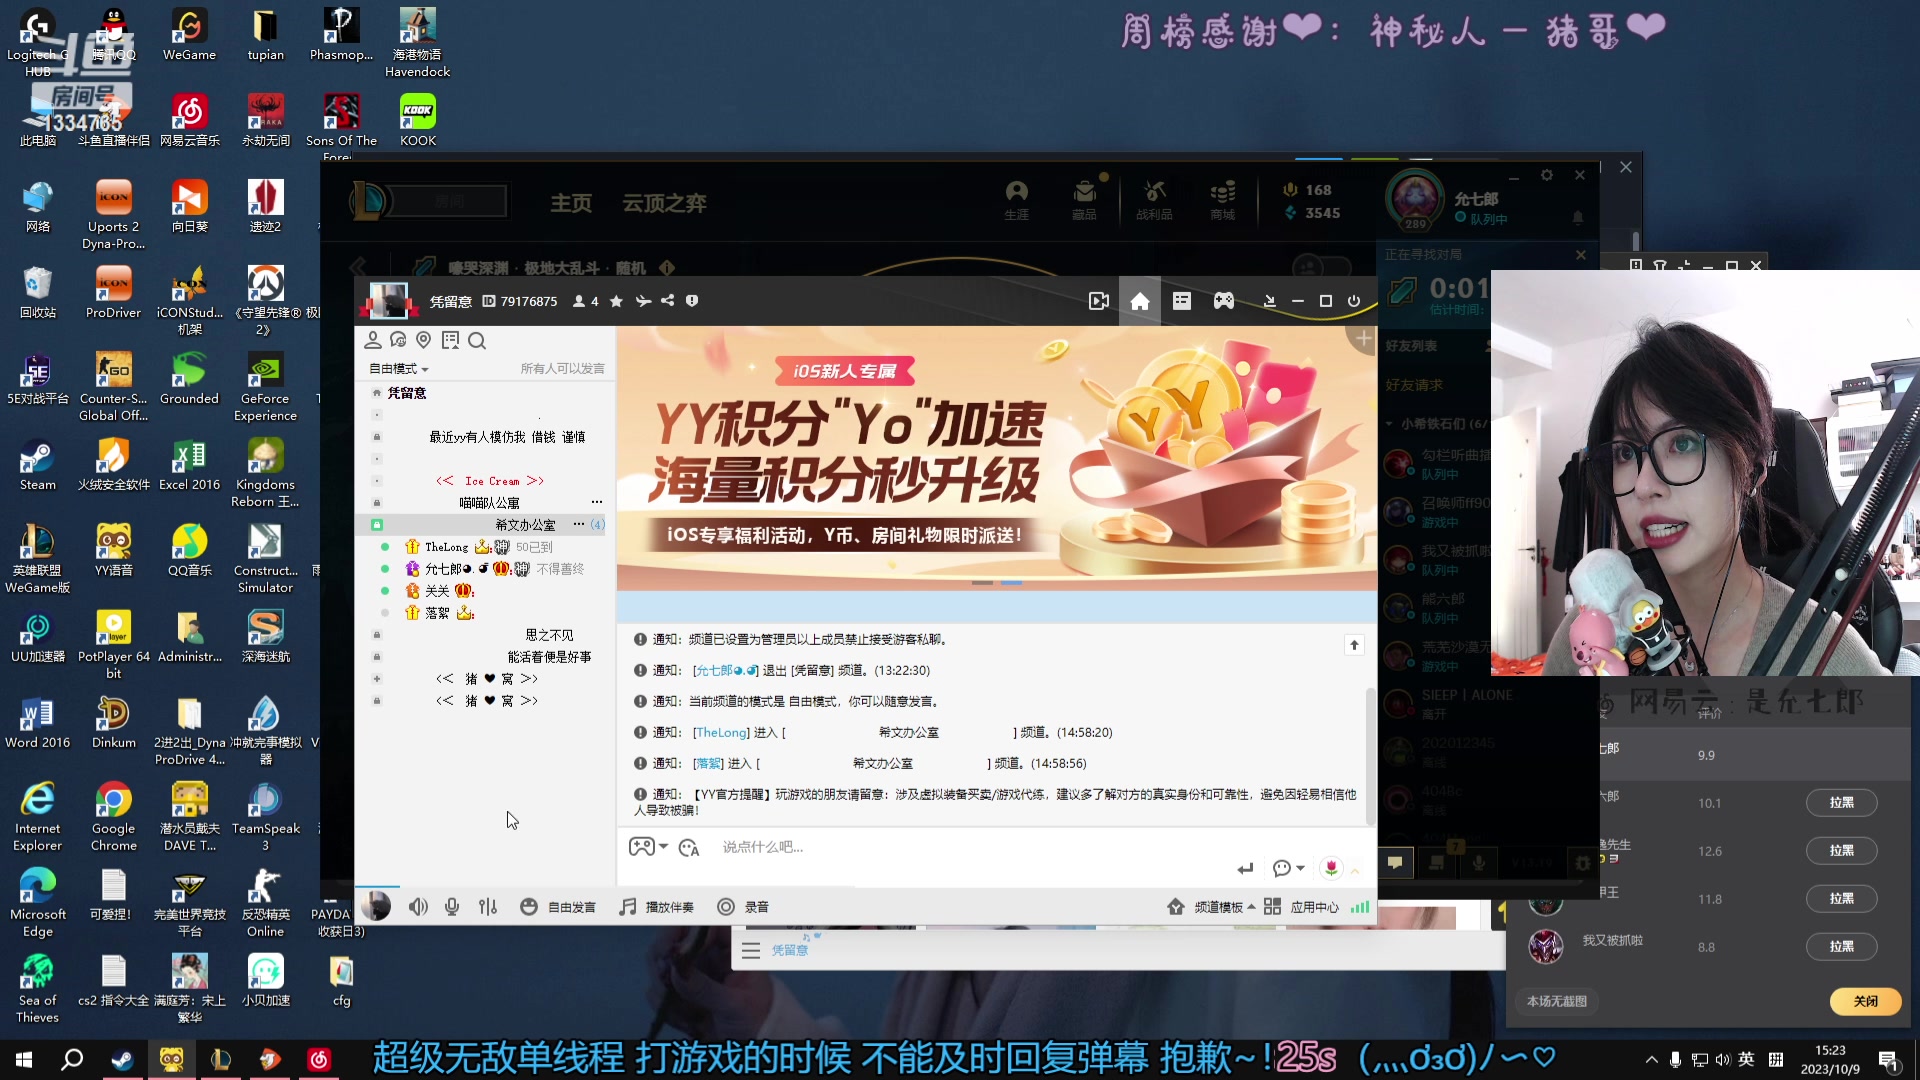The width and height of the screenshot is (1920, 1080).
Task: Open the YY home page icon
Action: [1139, 301]
